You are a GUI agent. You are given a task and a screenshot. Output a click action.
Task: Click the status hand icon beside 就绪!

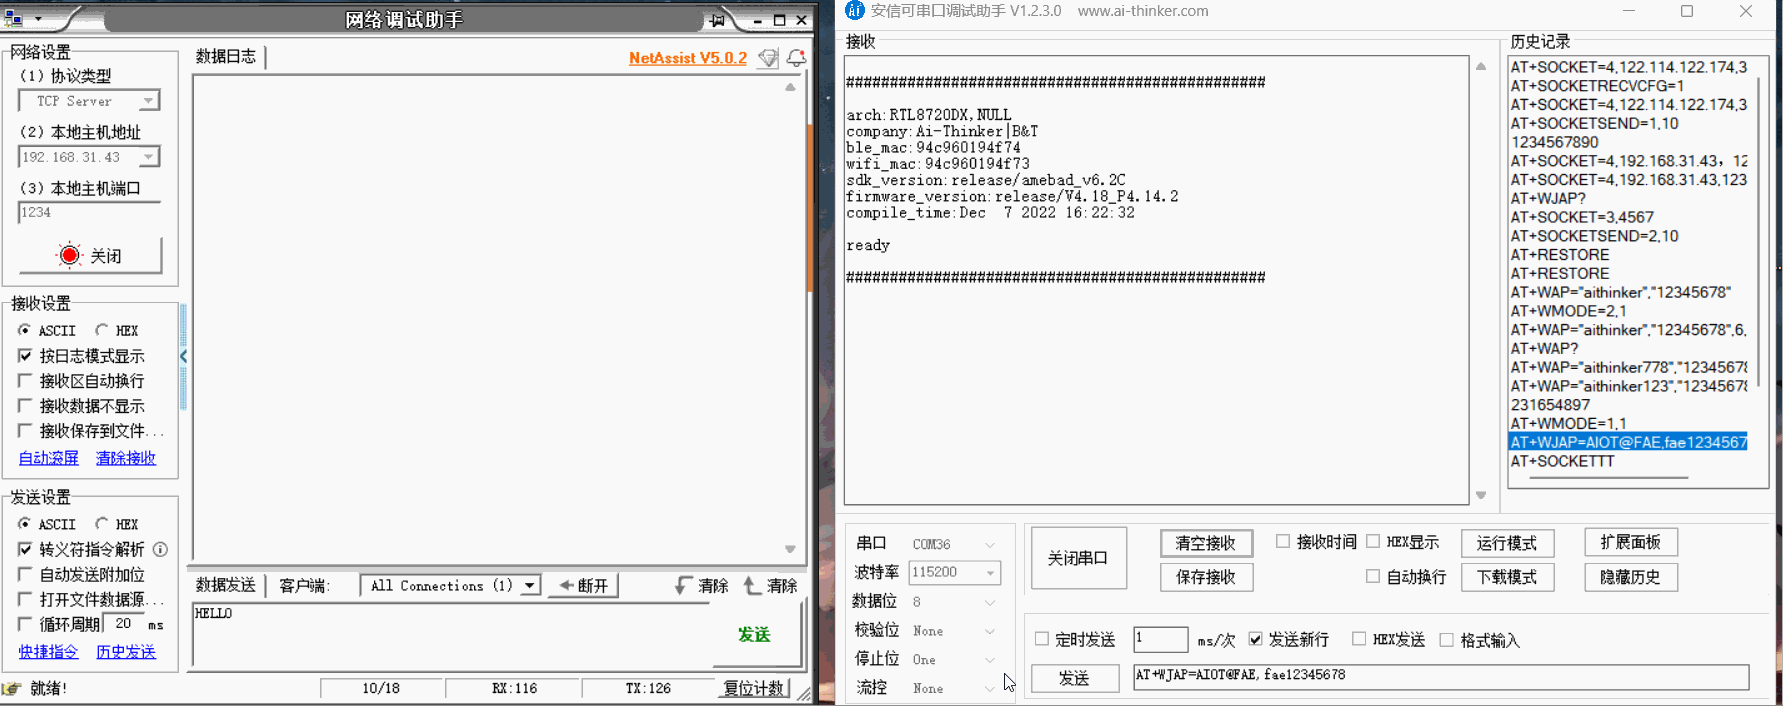(x=12, y=688)
